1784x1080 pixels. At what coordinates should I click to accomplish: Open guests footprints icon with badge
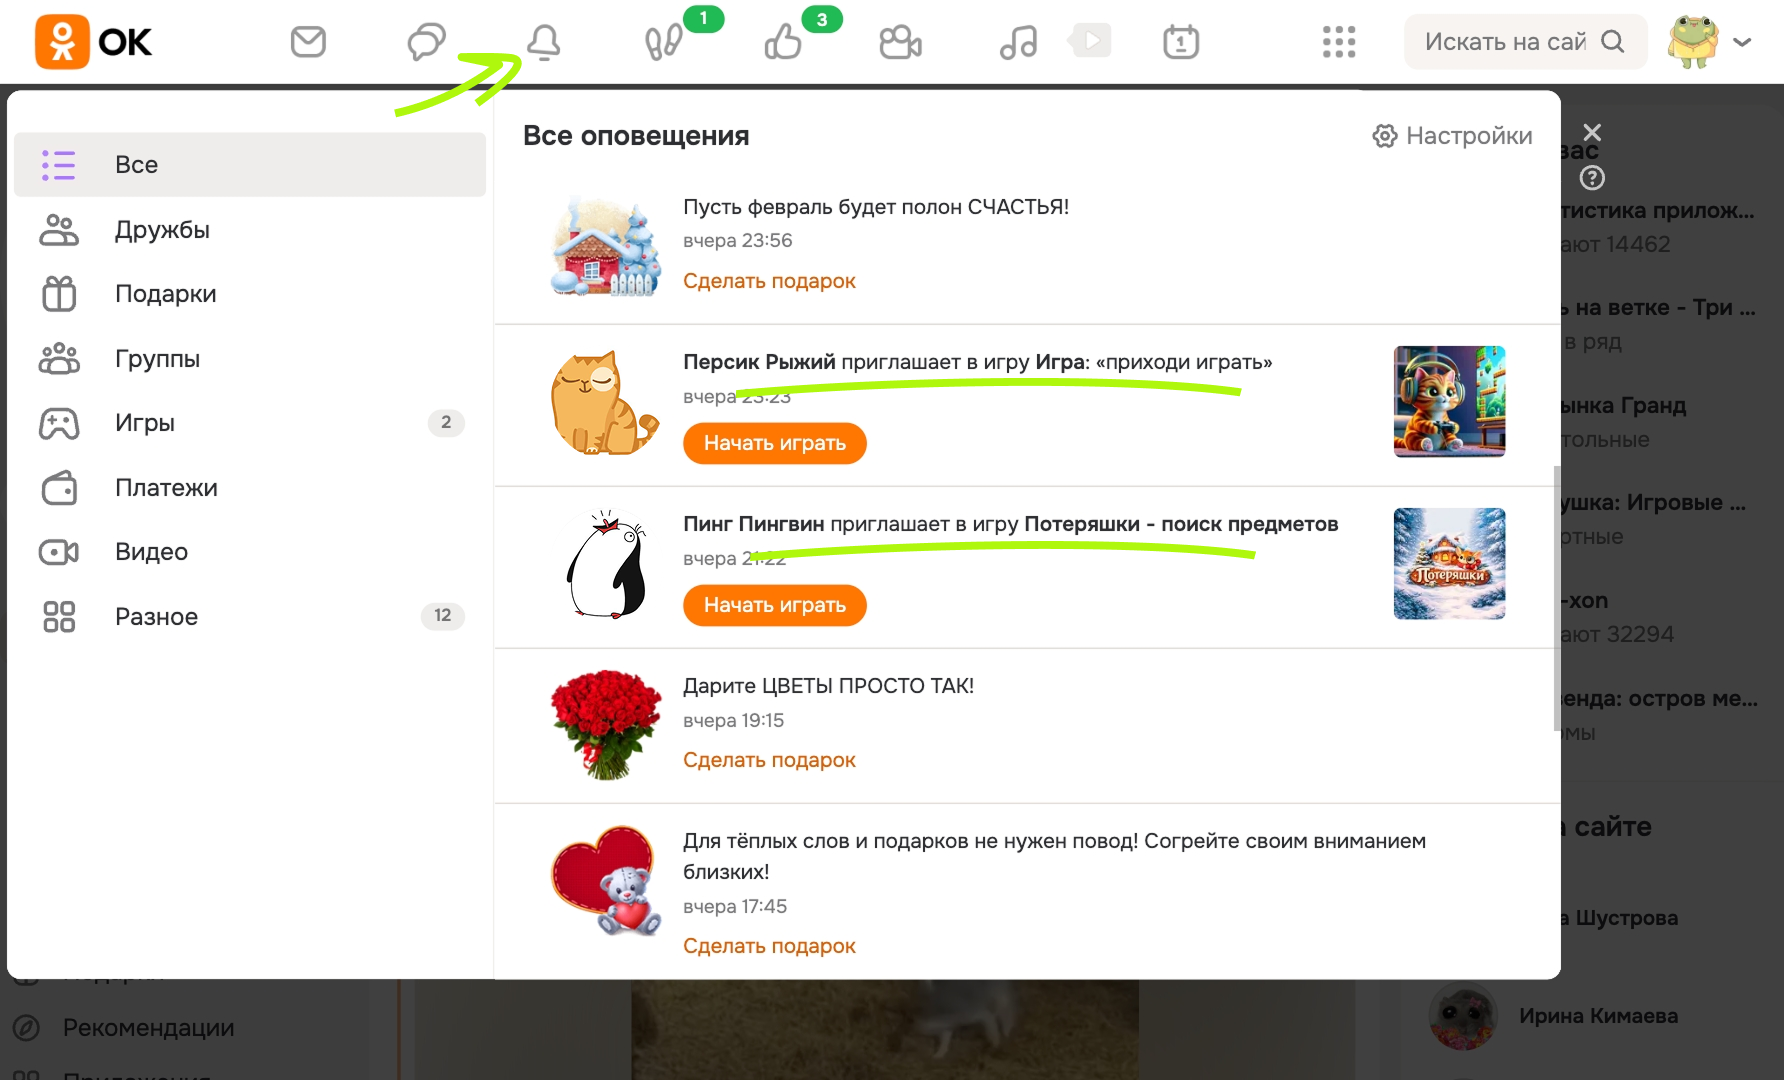pos(663,42)
